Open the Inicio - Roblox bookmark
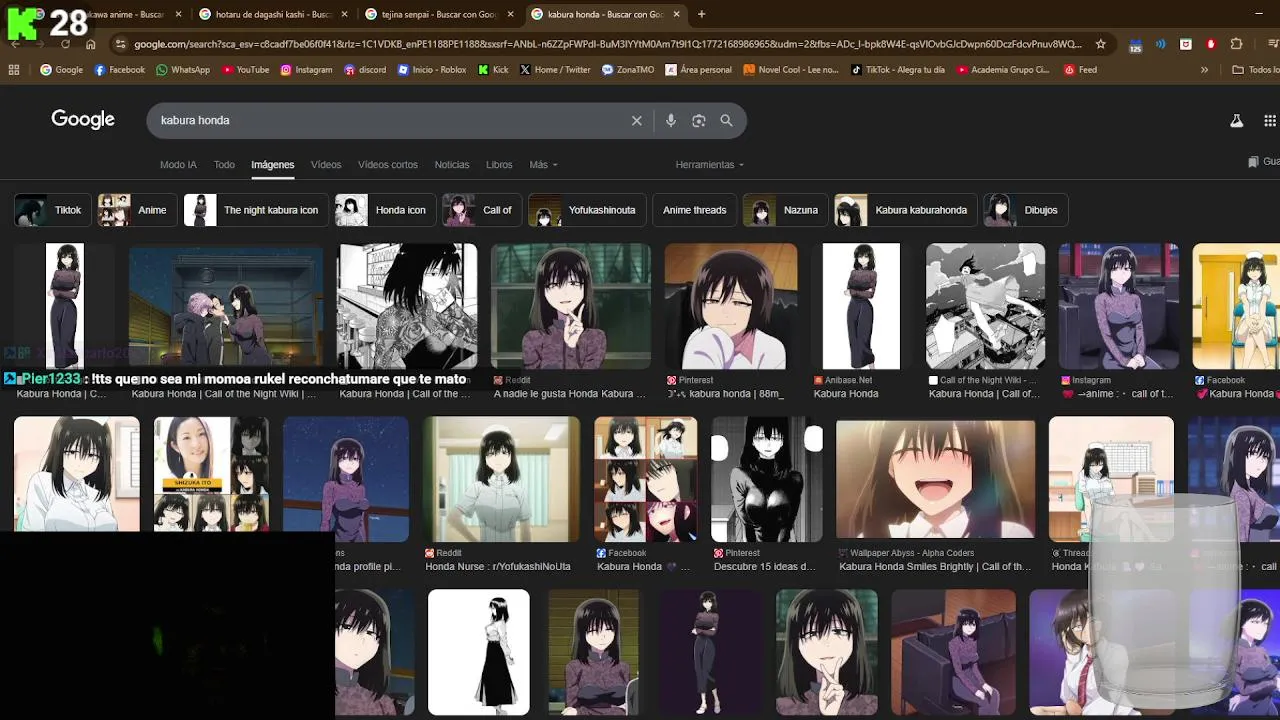Screen dimensions: 1280x720 [432, 70]
